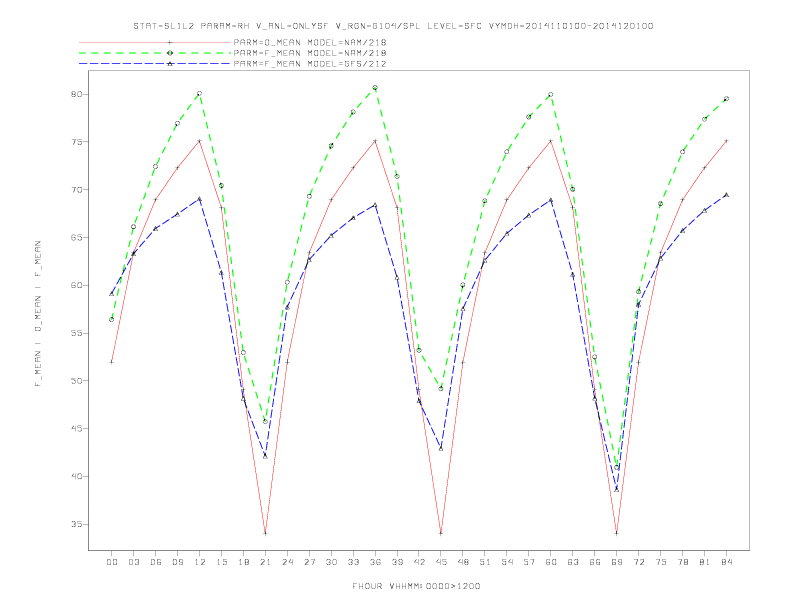Select legend entry PARM=O_MEAN MODEL=NAM/218
Viewport: 792px width, 612px height.
click(310, 42)
